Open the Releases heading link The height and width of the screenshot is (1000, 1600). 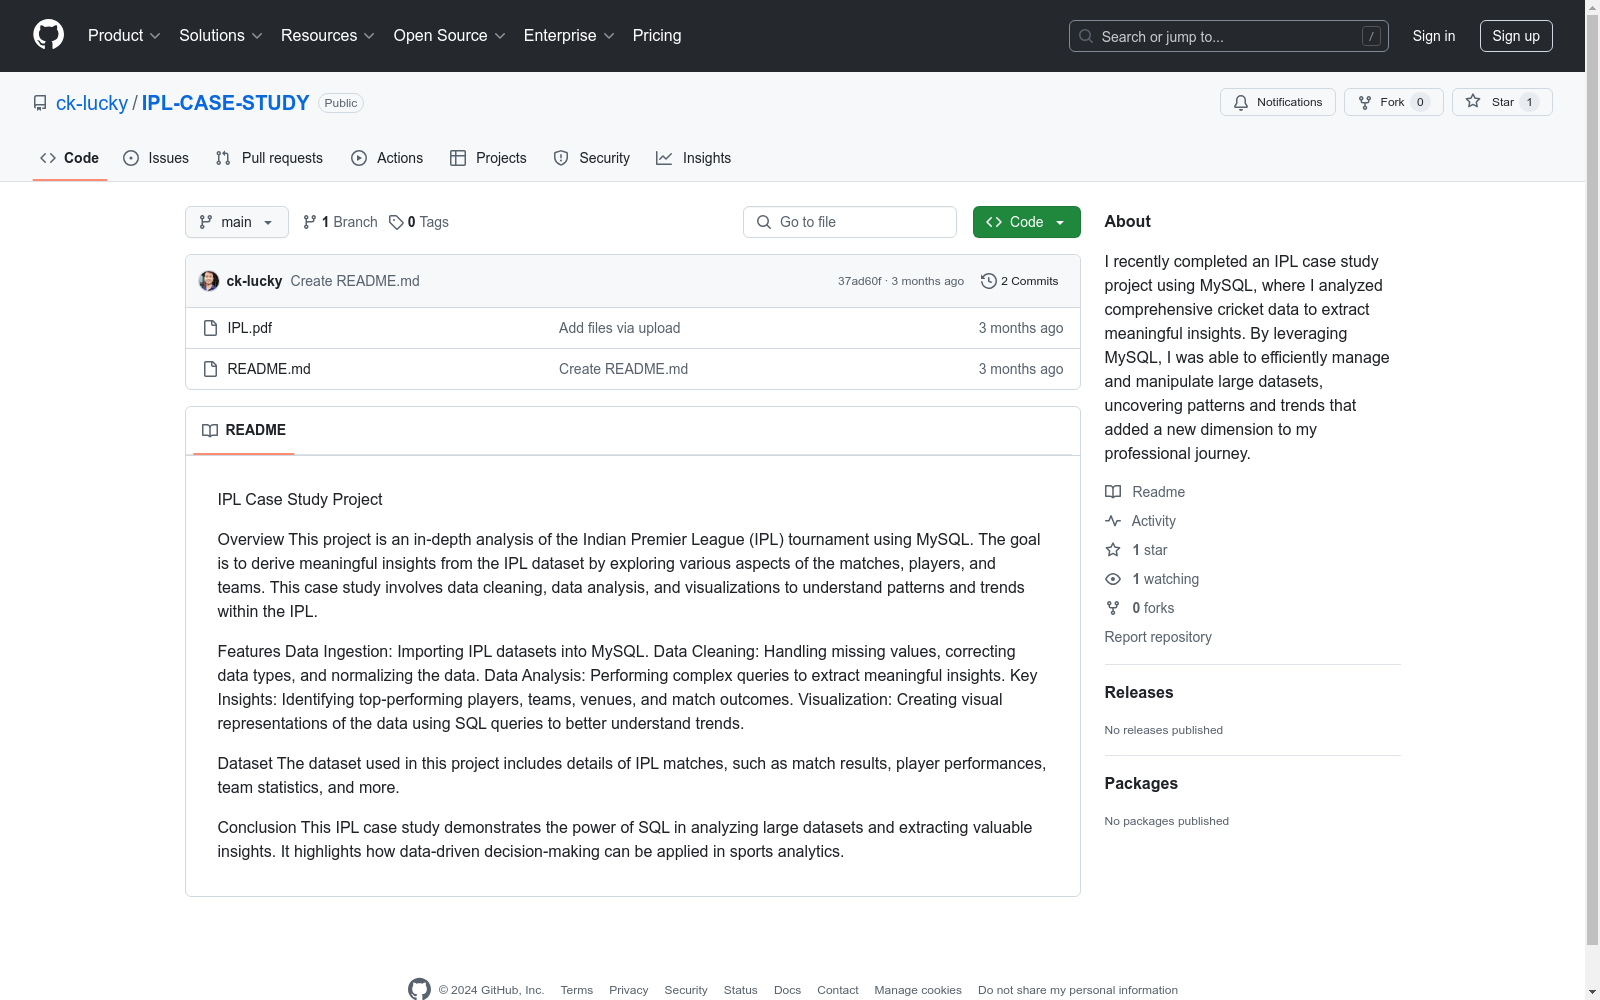pos(1139,692)
